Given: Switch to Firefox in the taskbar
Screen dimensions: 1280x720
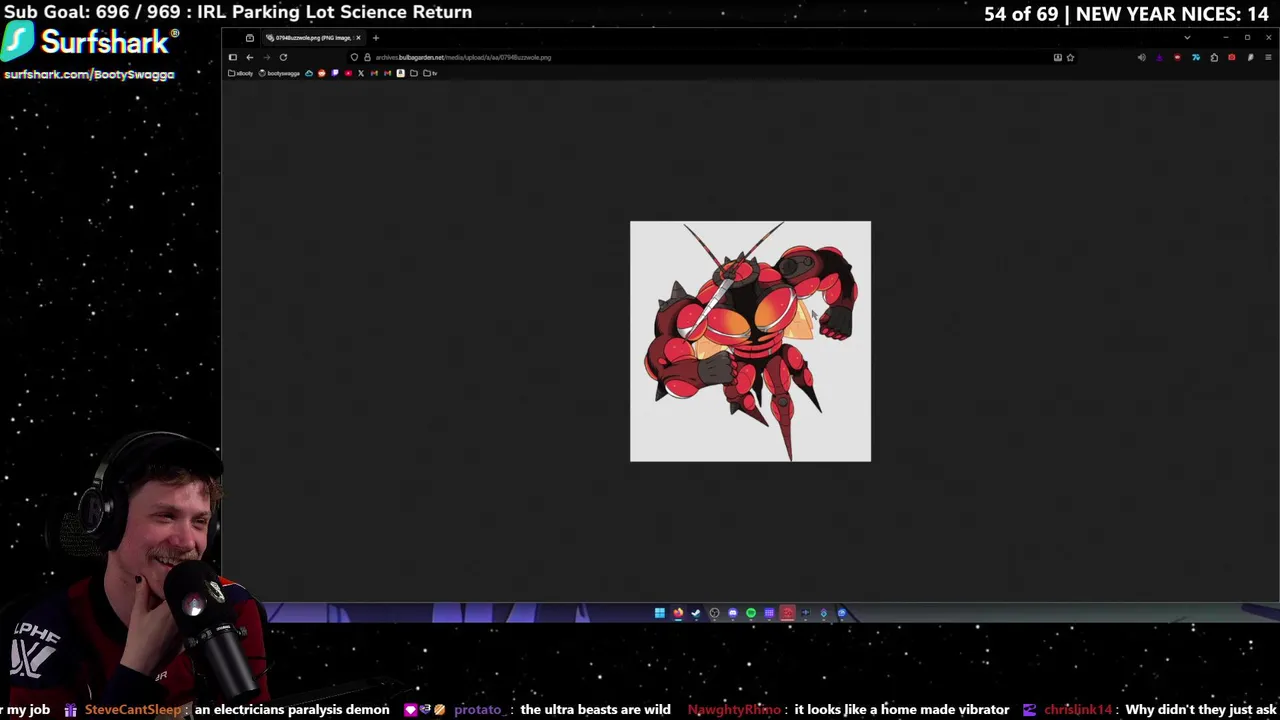Looking at the screenshot, I should pos(678,613).
